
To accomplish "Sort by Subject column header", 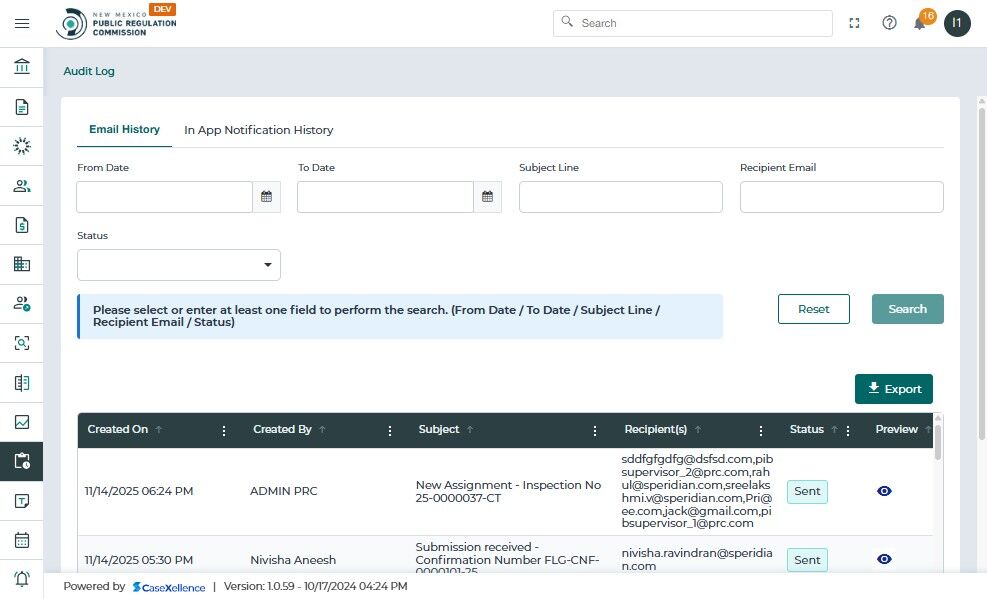I will [x=439, y=429].
